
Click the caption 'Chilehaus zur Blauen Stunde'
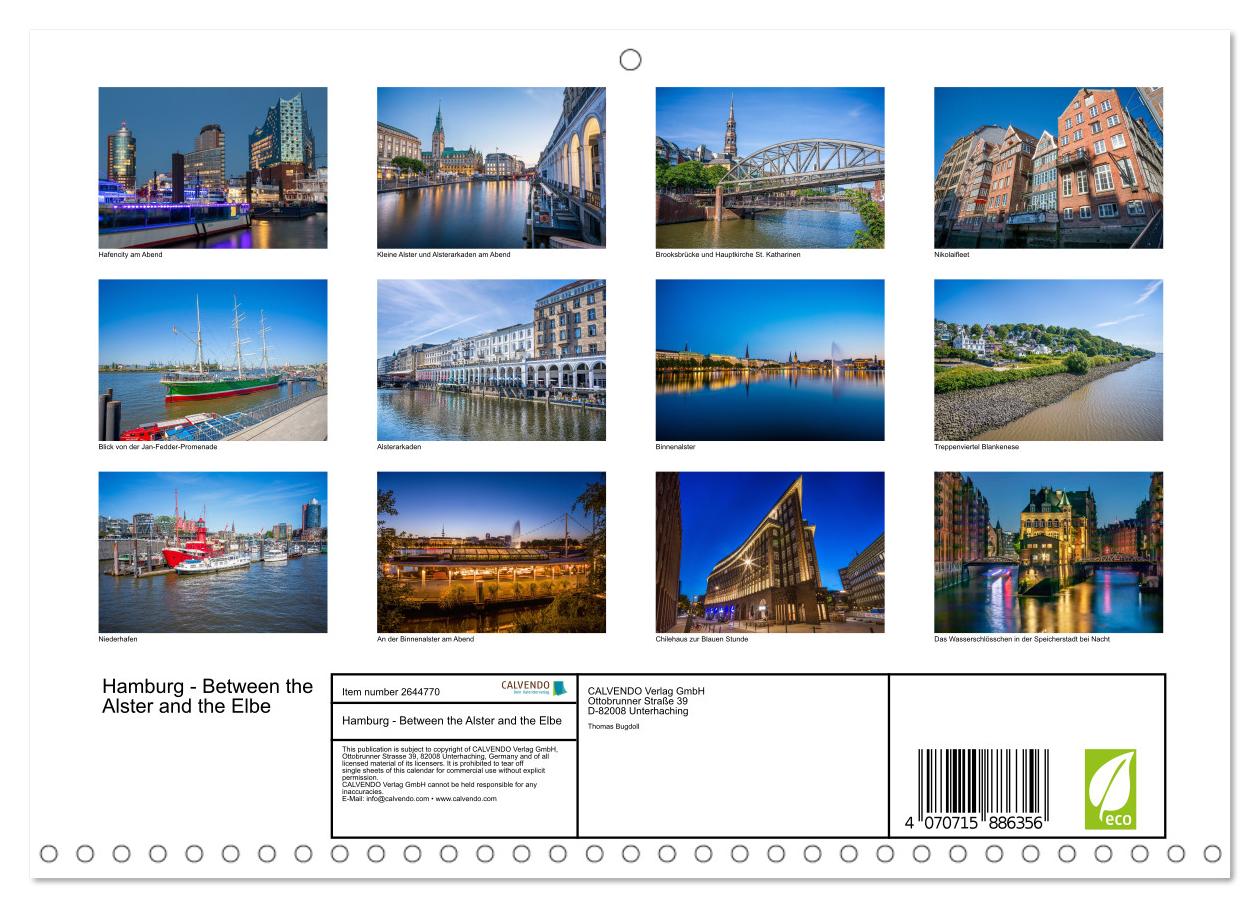click(701, 639)
